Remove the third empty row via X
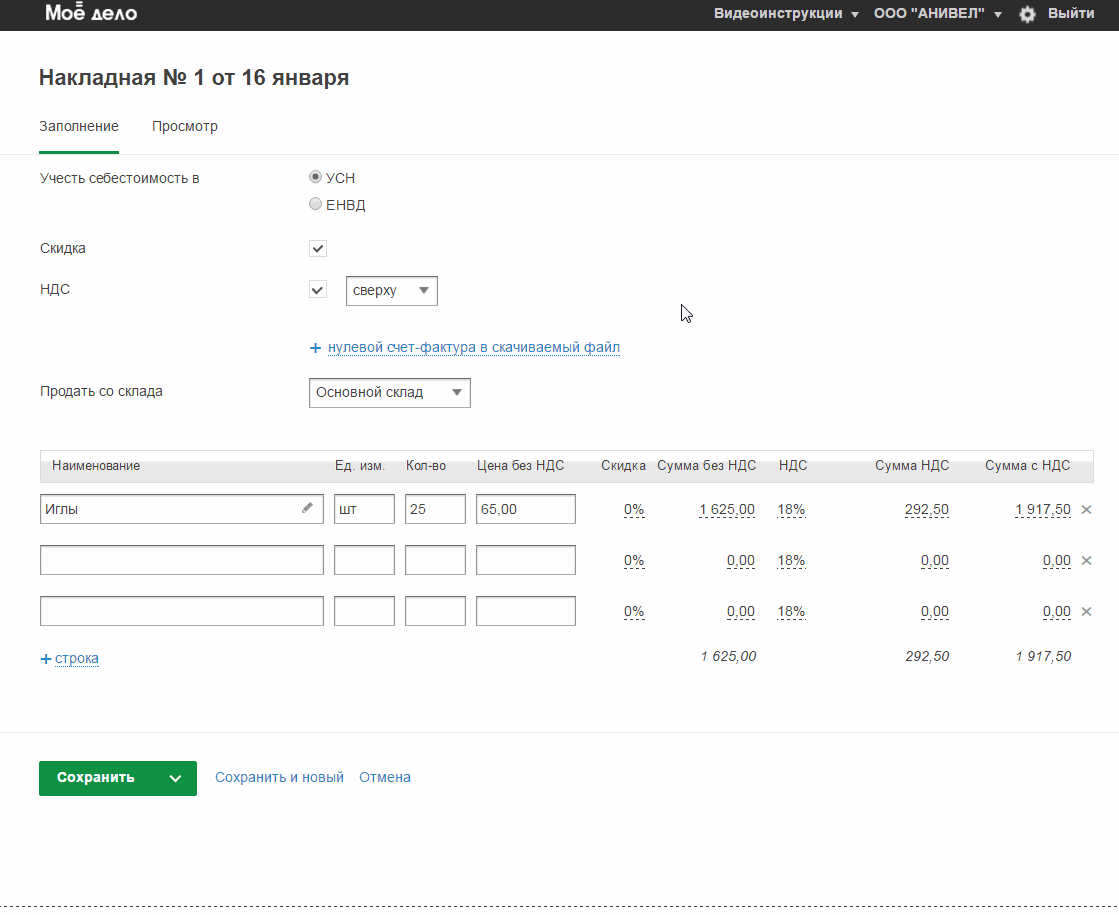Viewport: 1119px width, 915px height. 1087,611
